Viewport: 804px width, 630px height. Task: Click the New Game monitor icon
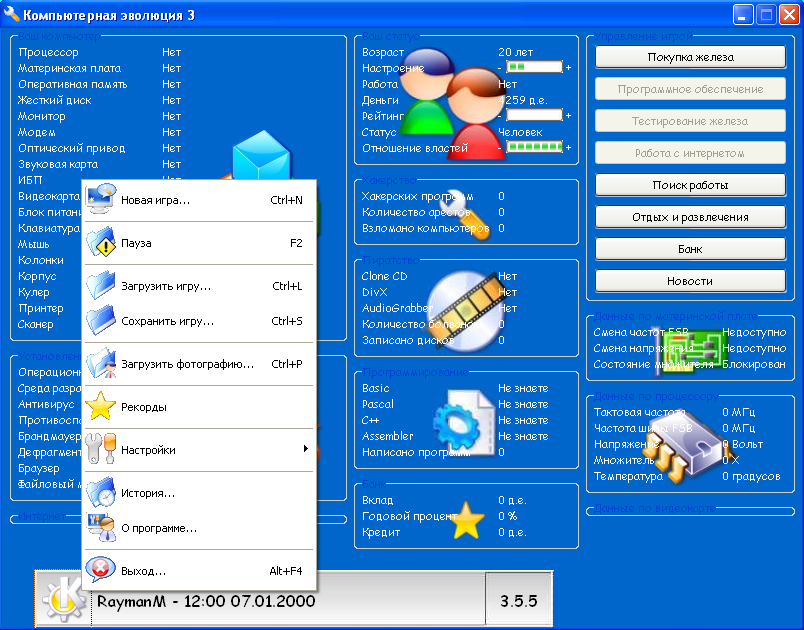point(100,199)
